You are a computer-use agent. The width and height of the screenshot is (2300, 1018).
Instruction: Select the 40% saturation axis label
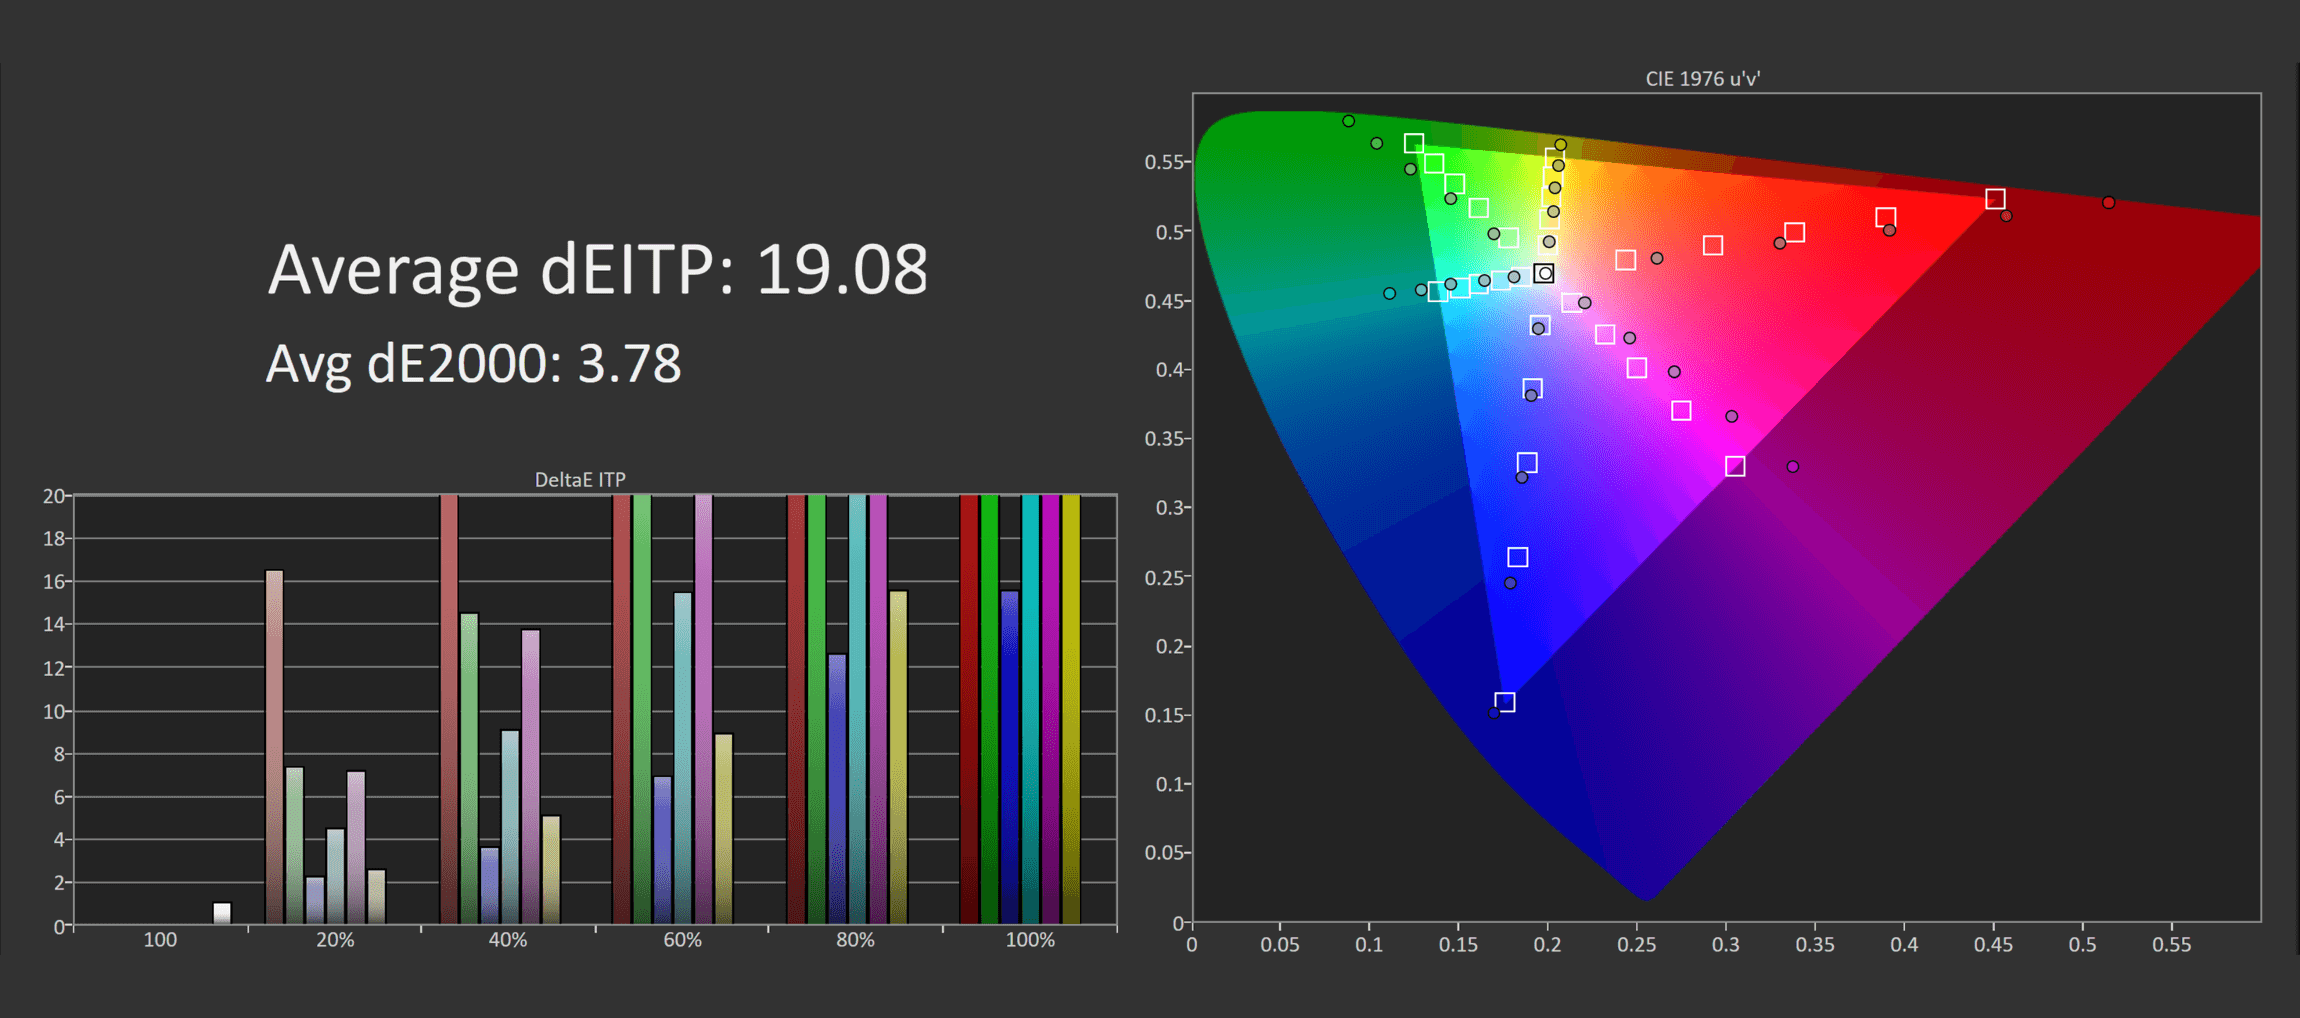(508, 940)
